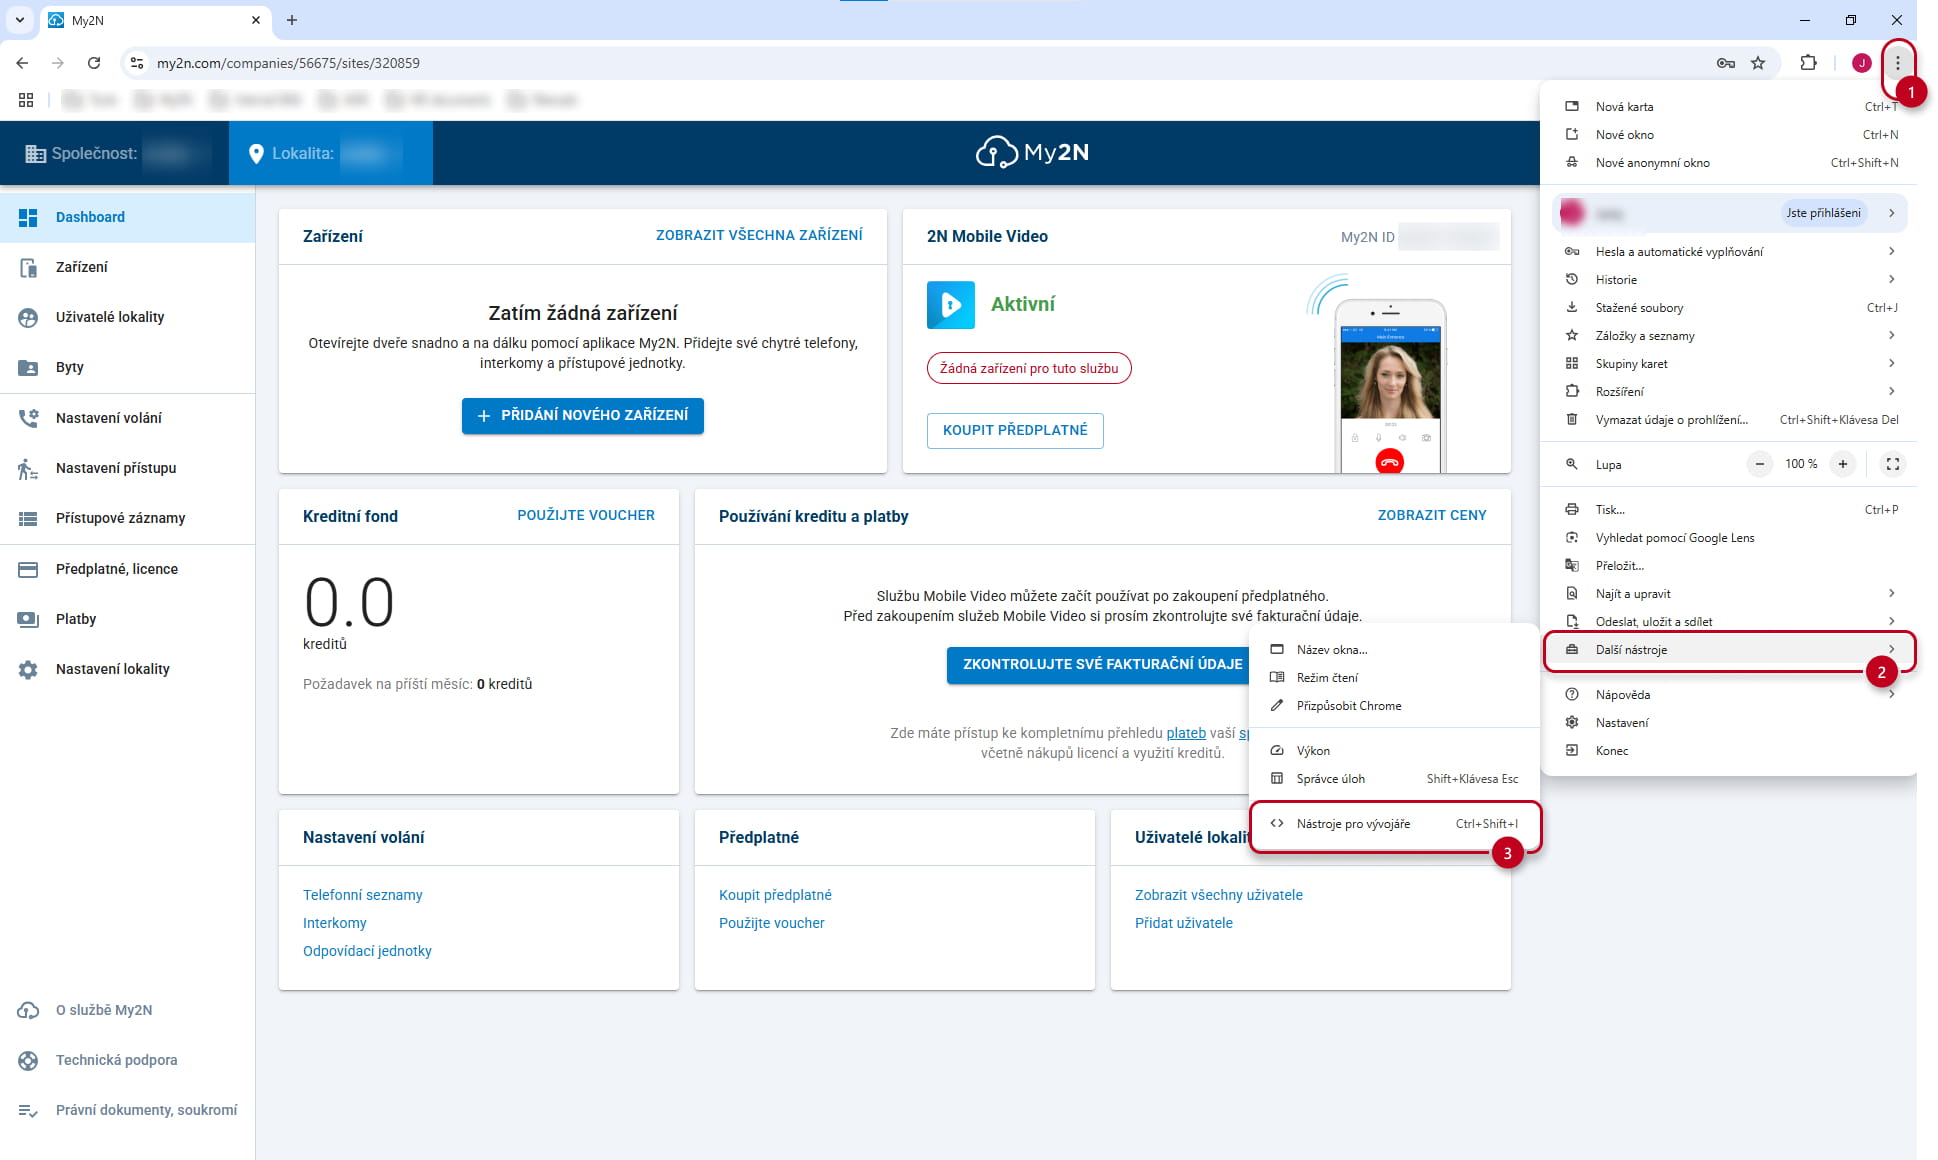
Task: Open Nastavení volání in the sidebar
Action: (128, 418)
